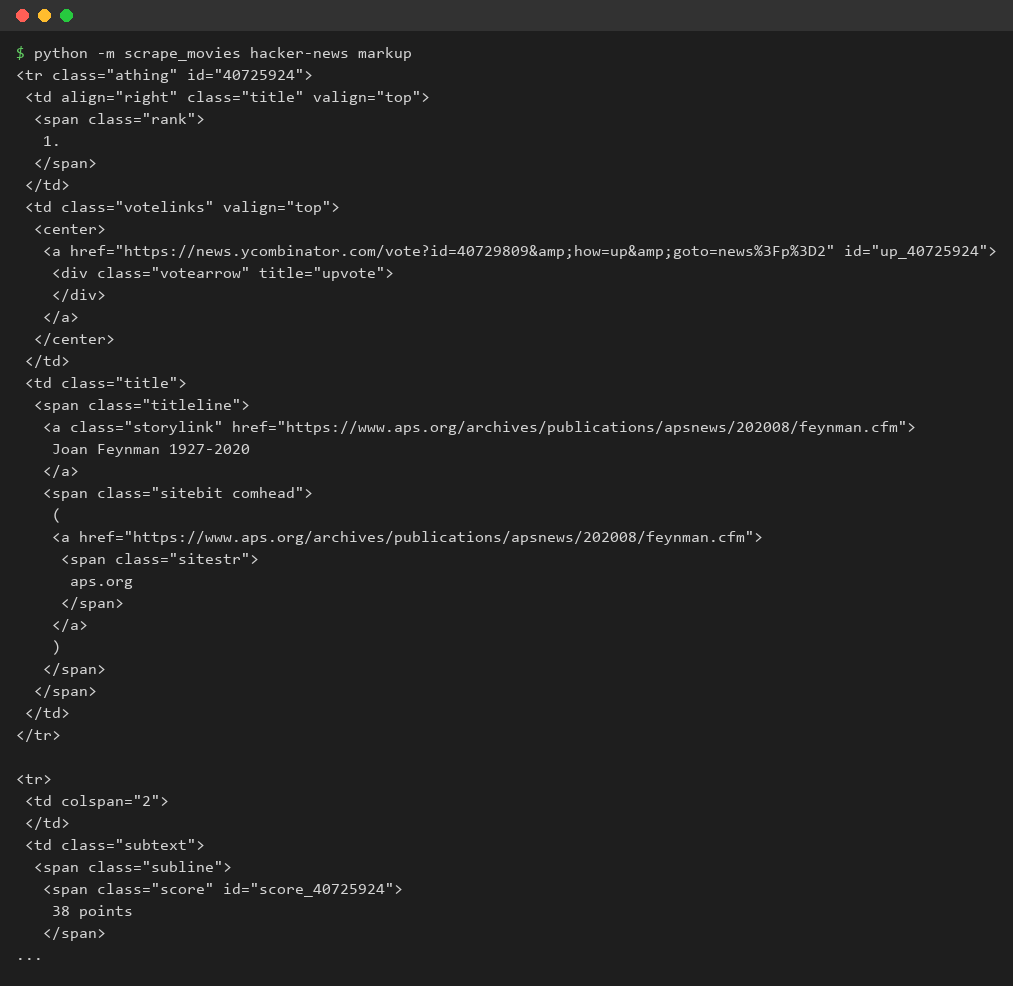This screenshot has height=986, width=1013.
Task: Click the storylink anchor line with aps.org URL
Action: [479, 426]
